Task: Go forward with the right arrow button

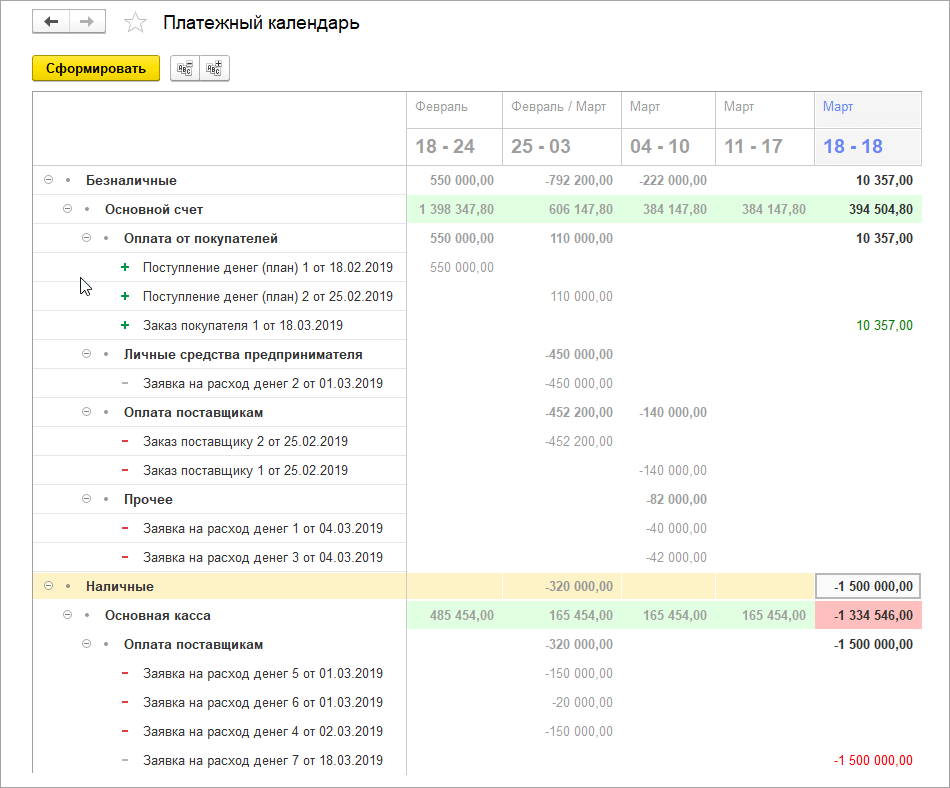Action: 87,22
